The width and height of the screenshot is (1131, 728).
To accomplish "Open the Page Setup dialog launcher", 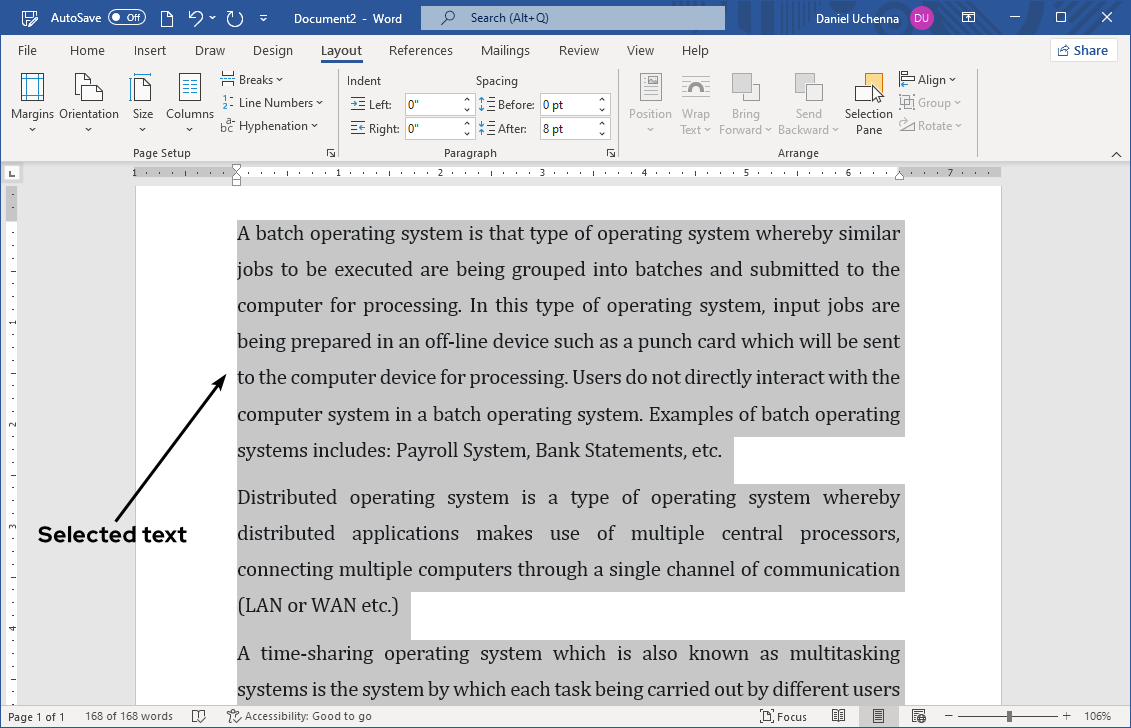I will click(x=330, y=152).
